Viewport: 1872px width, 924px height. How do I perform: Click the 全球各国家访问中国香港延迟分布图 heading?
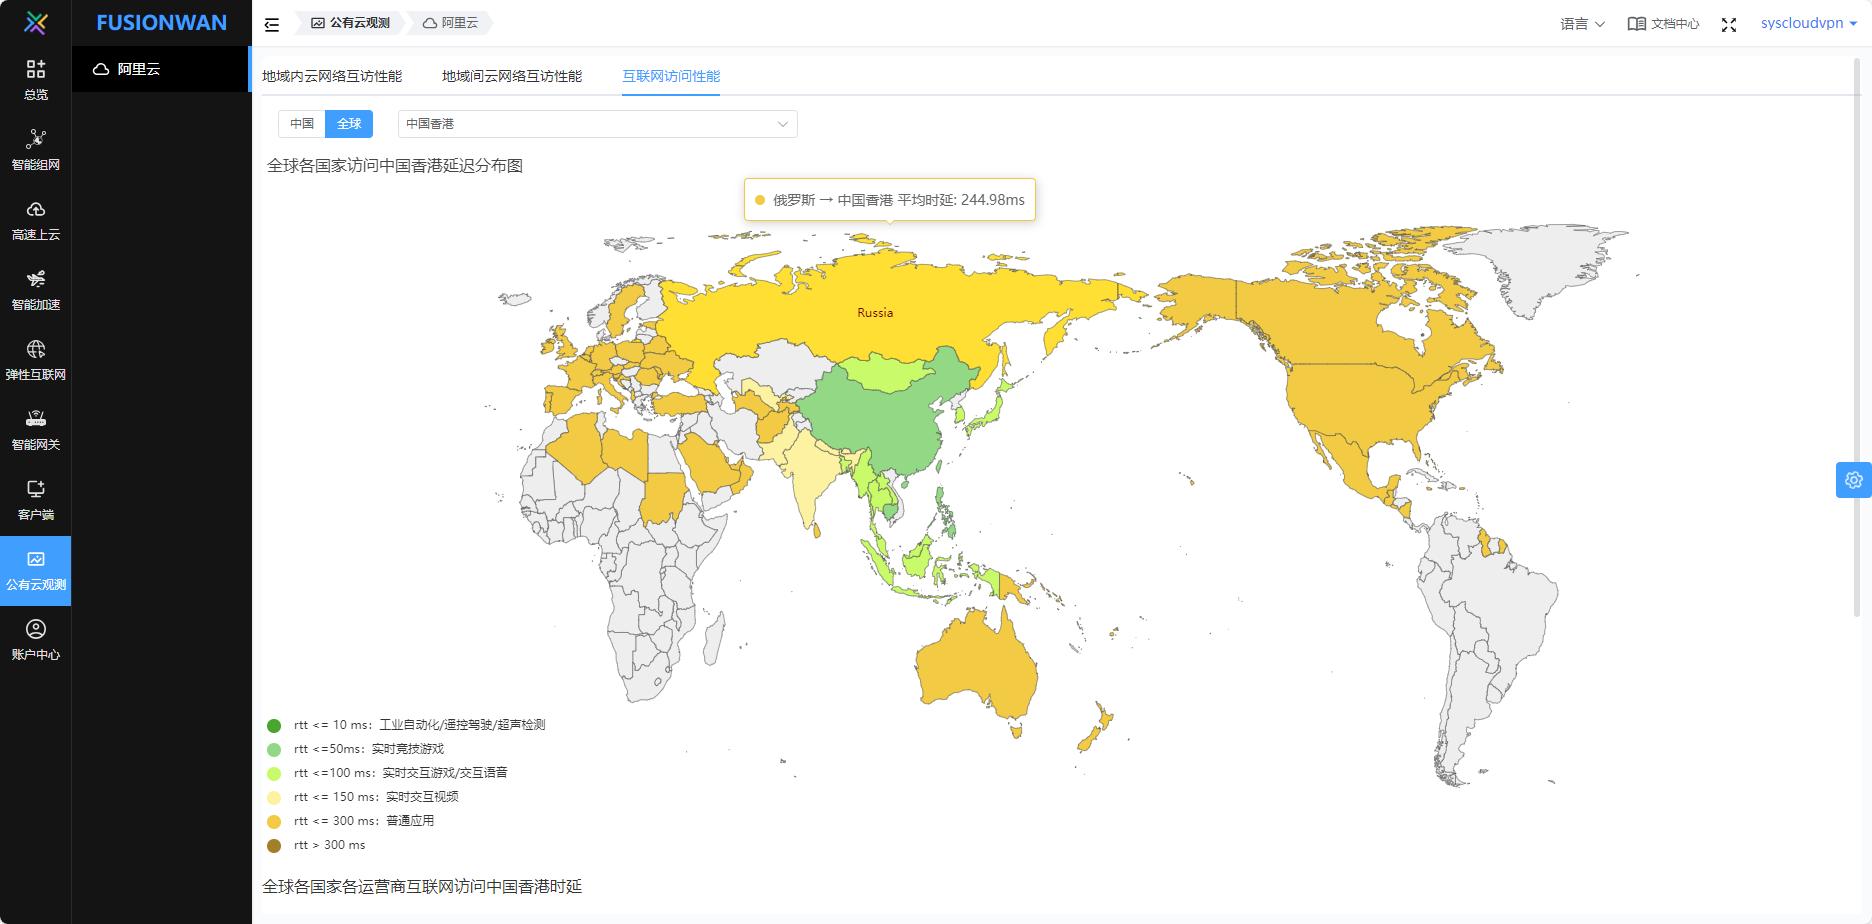(x=395, y=166)
